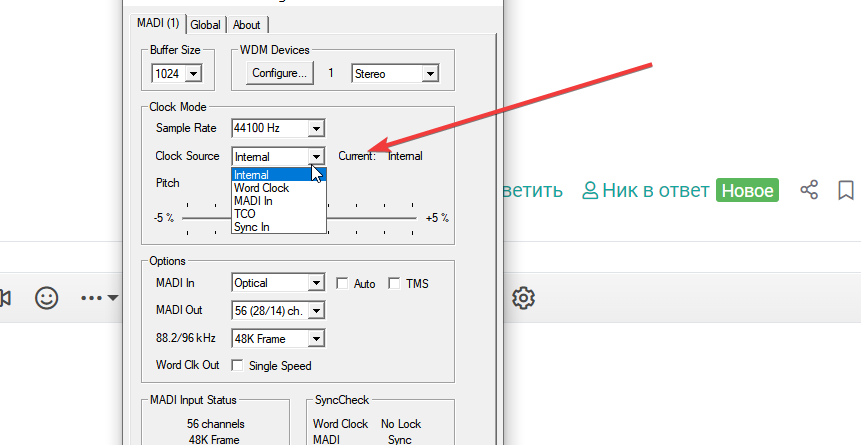
Task: Check Single Speed for Word Clk Out
Action: click(x=237, y=365)
